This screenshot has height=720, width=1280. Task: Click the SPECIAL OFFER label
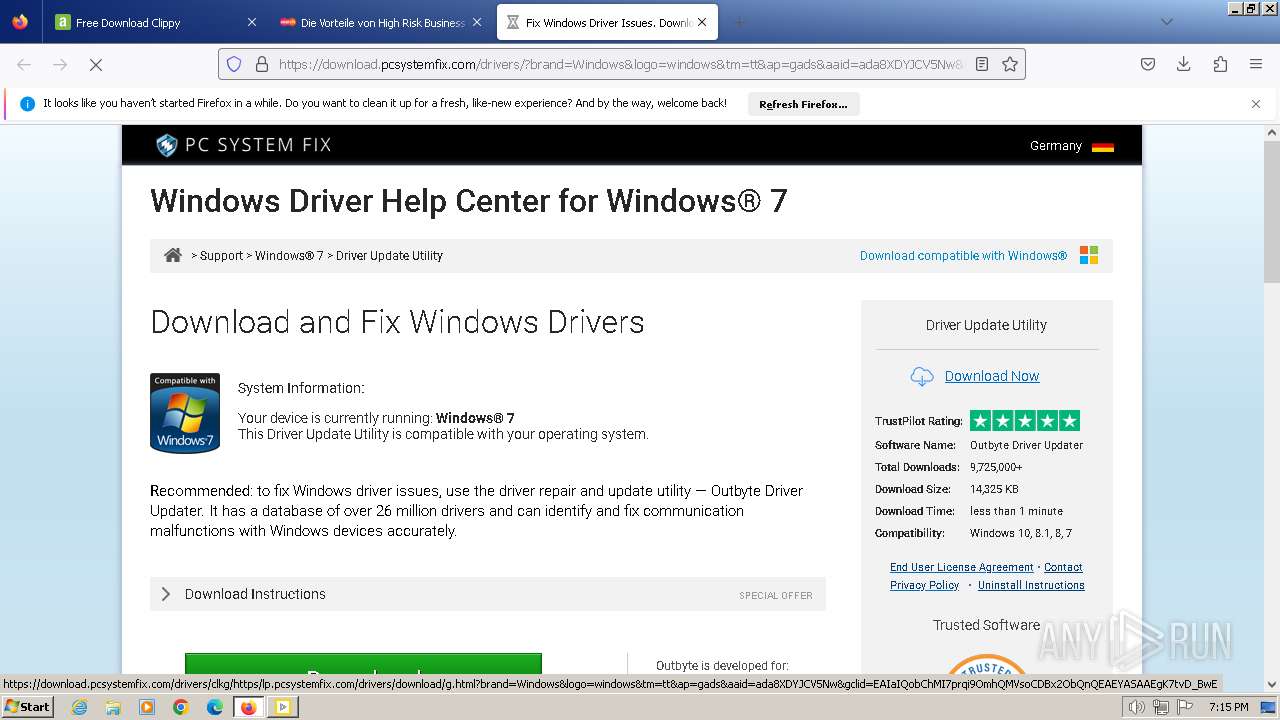click(776, 595)
